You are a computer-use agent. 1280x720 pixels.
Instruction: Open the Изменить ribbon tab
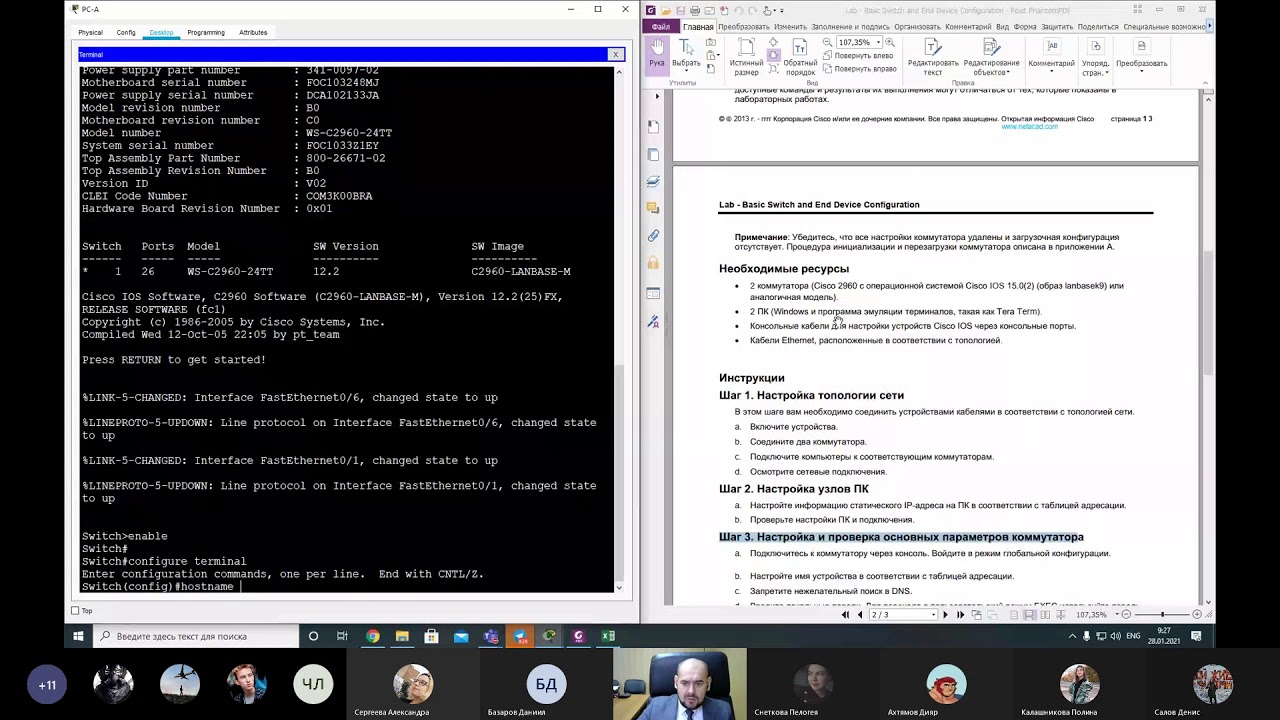pyautogui.click(x=790, y=27)
